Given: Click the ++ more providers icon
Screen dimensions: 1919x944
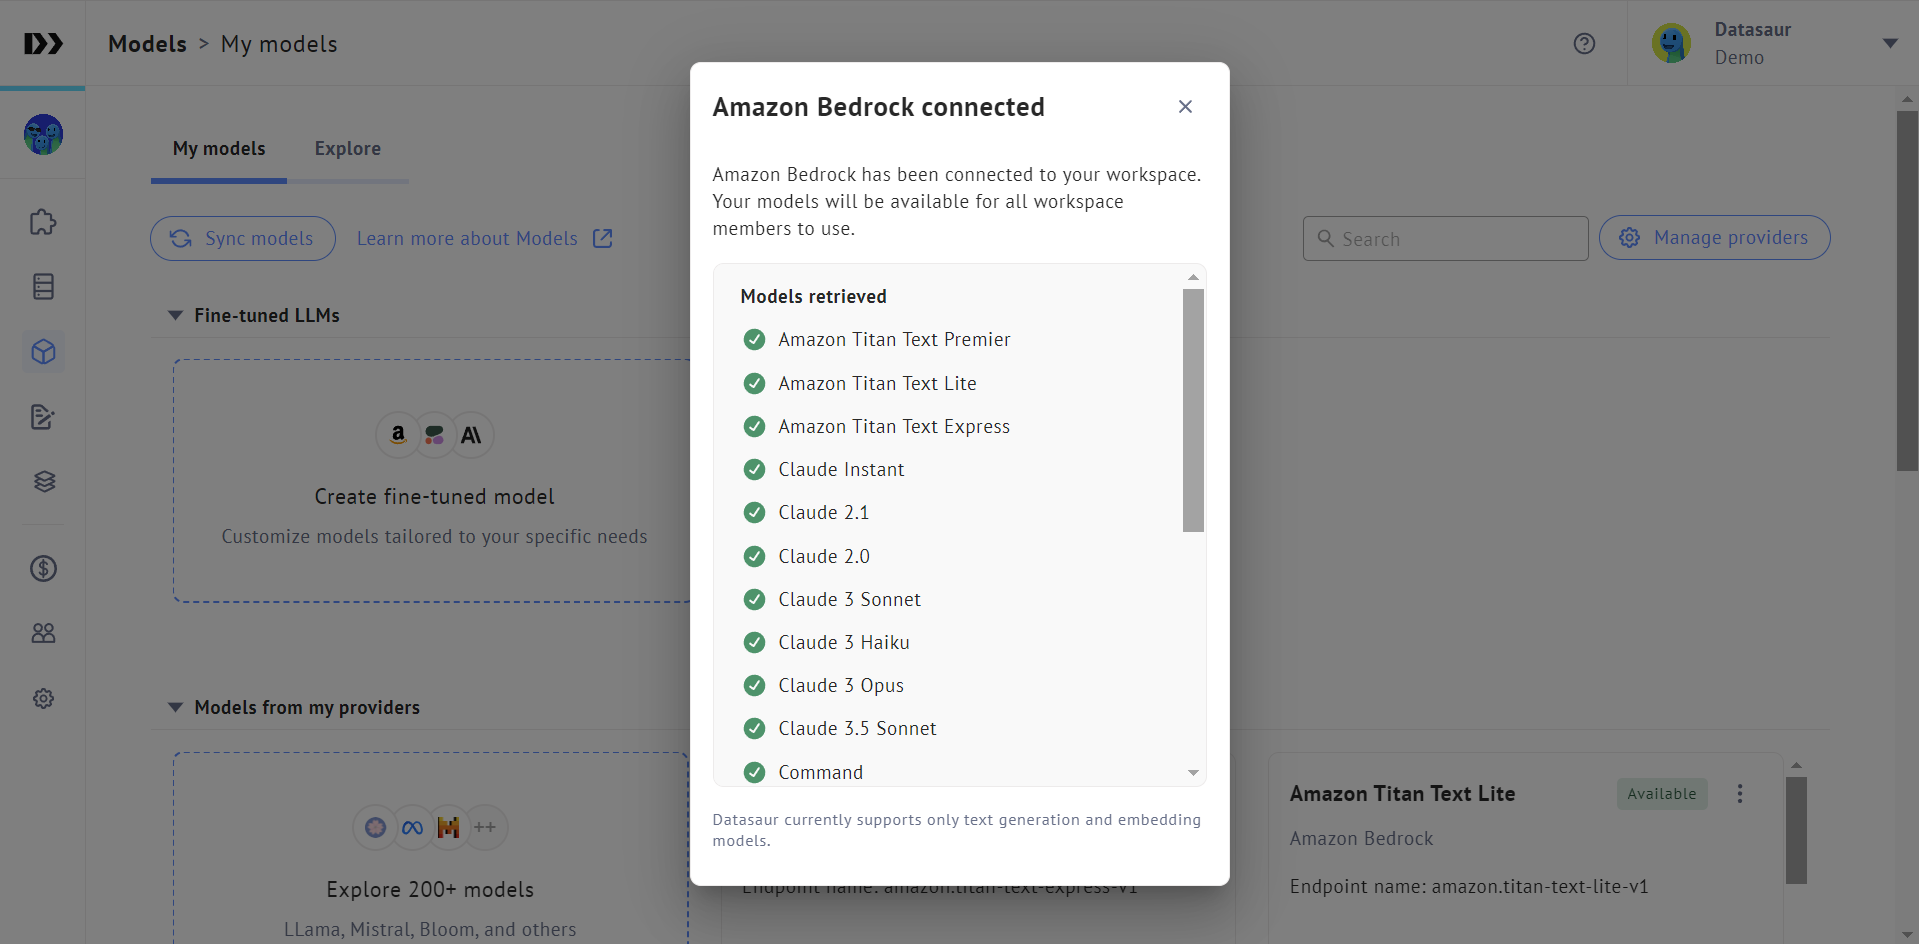Looking at the screenshot, I should coord(486,827).
